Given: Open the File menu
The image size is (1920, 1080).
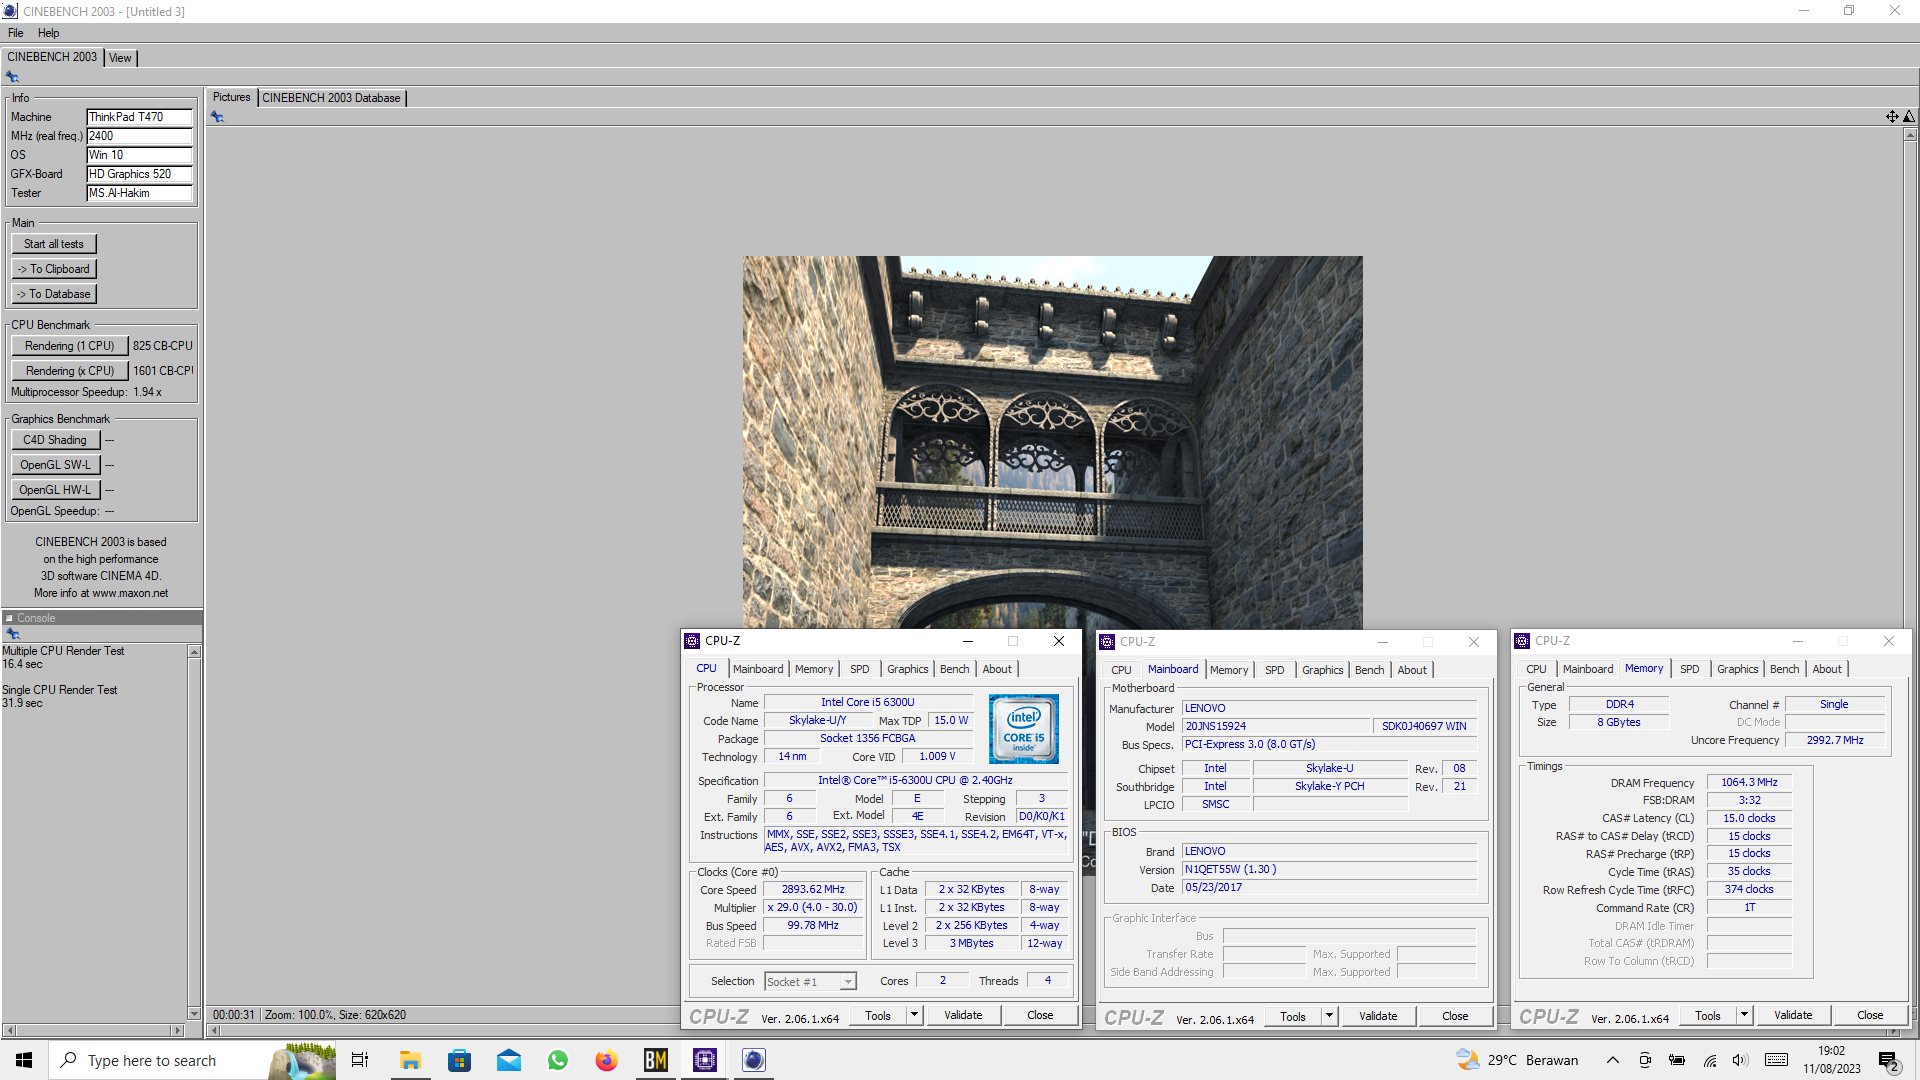Looking at the screenshot, I should coord(16,33).
